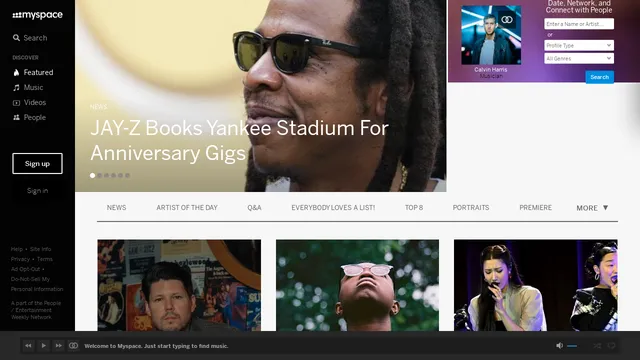Open the Profile Type dropdown

pyautogui.click(x=579, y=45)
